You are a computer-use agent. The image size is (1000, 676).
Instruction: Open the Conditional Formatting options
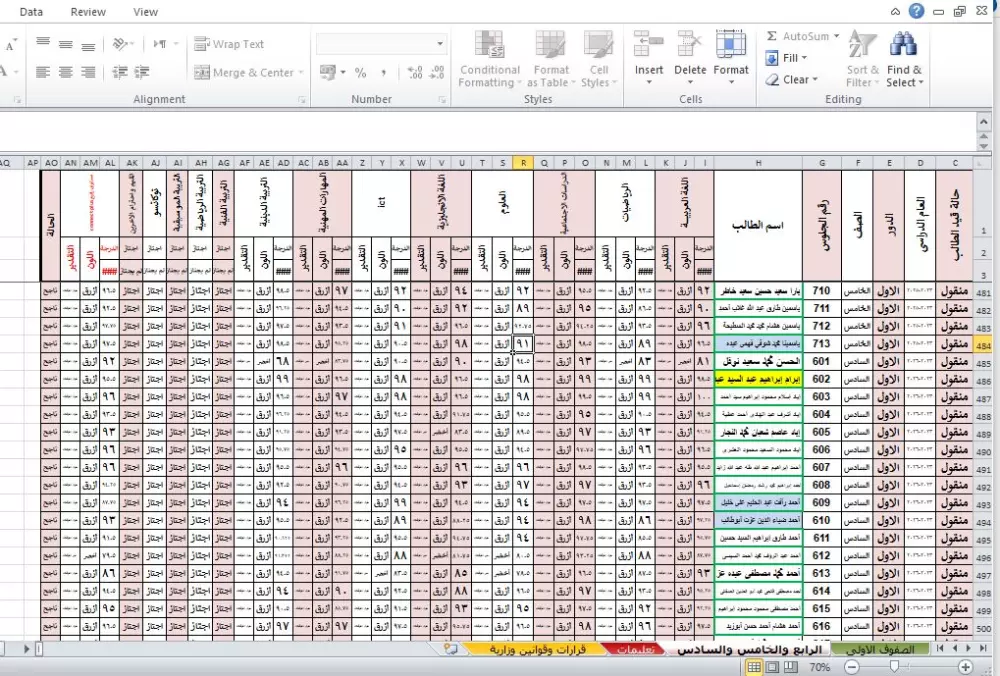[x=489, y=57]
